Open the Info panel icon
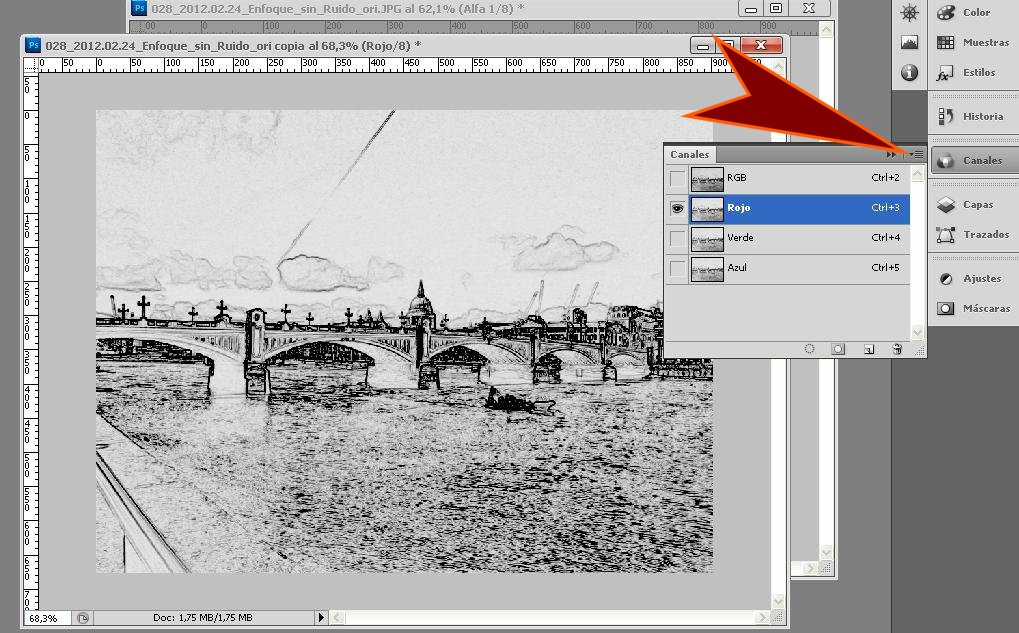This screenshot has width=1019, height=633. (x=909, y=73)
